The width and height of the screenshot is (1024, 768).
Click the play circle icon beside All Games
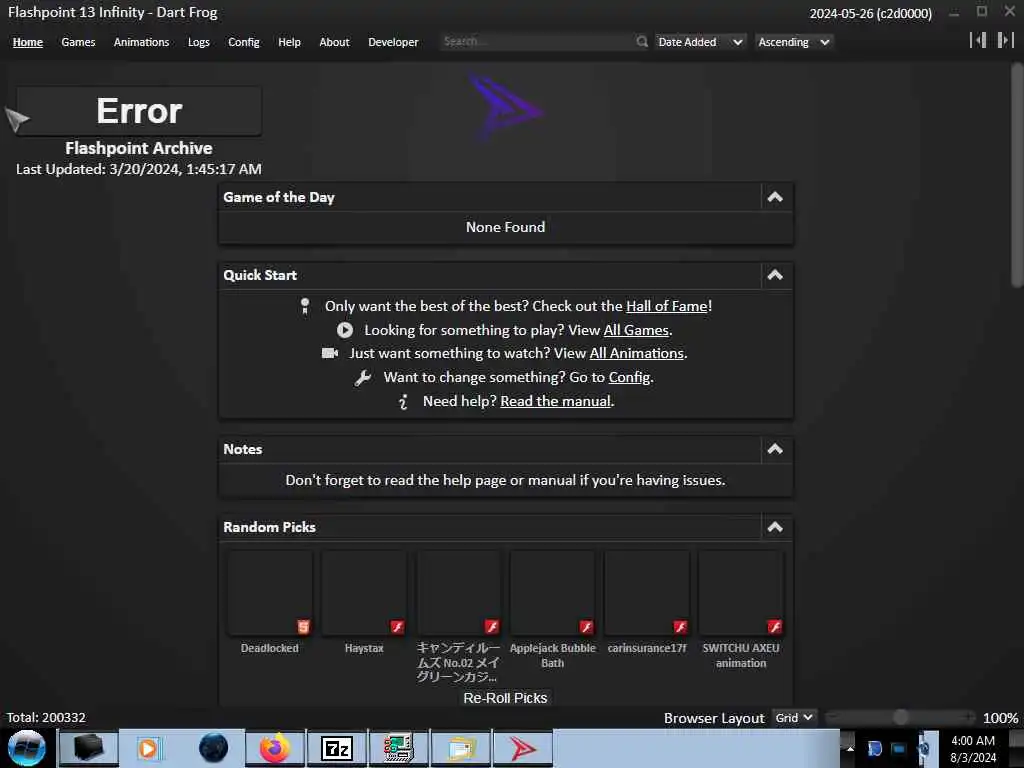point(345,330)
